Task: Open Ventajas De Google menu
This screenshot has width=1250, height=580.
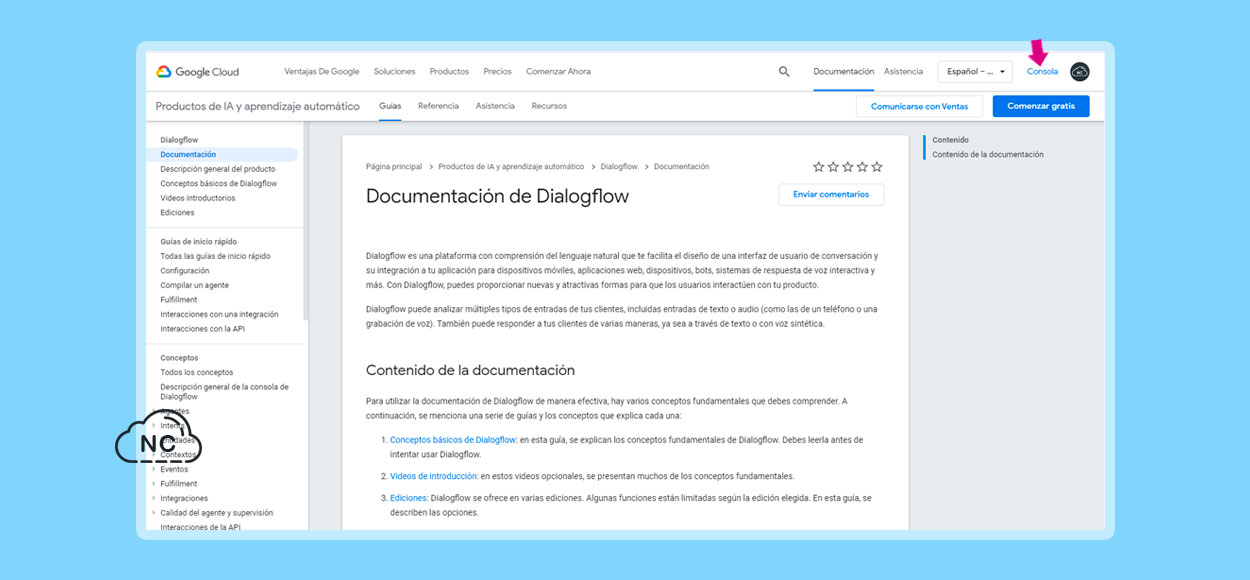Action: (x=322, y=72)
